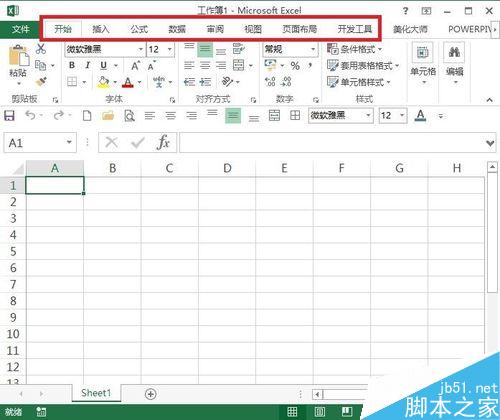Click the ribbon red font color A
Image resolution: width=500 pixels, height=420 pixels.
(128, 82)
